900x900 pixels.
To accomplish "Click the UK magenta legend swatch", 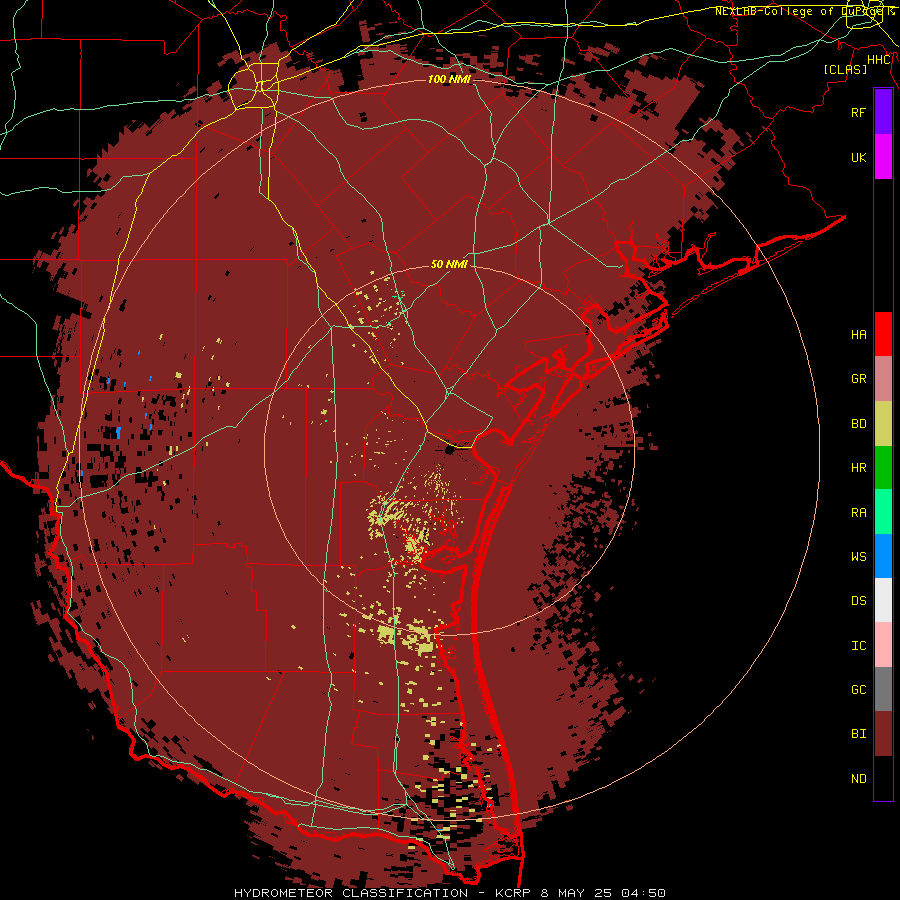I will click(883, 157).
